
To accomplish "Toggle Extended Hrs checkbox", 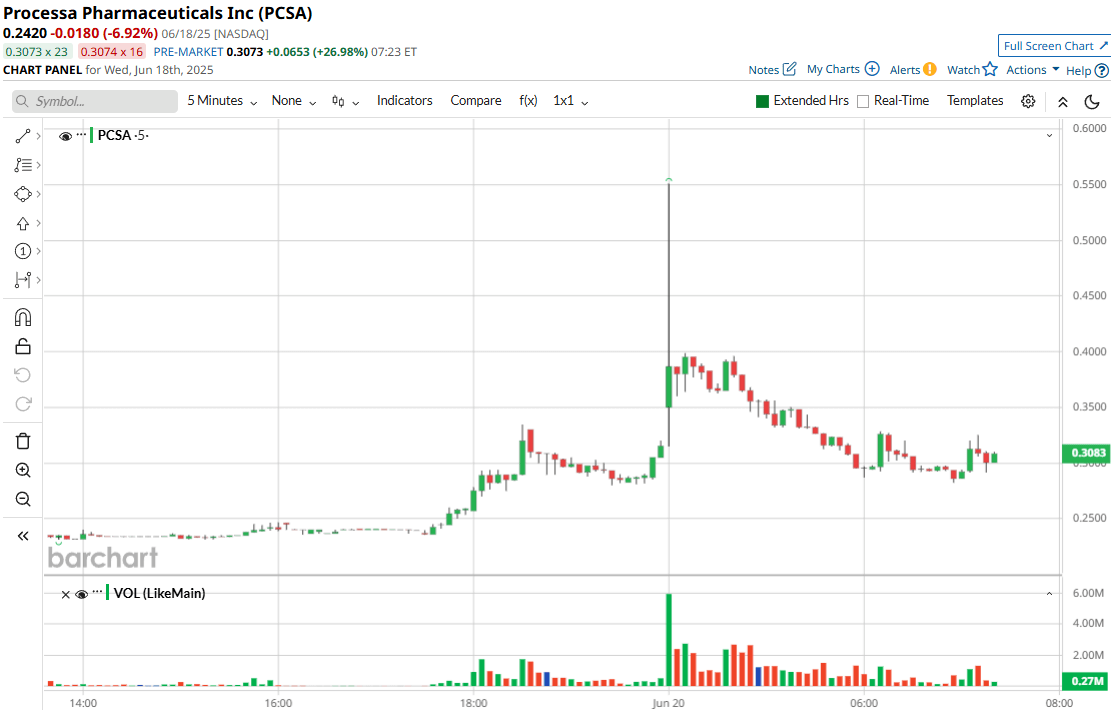I will (762, 101).
